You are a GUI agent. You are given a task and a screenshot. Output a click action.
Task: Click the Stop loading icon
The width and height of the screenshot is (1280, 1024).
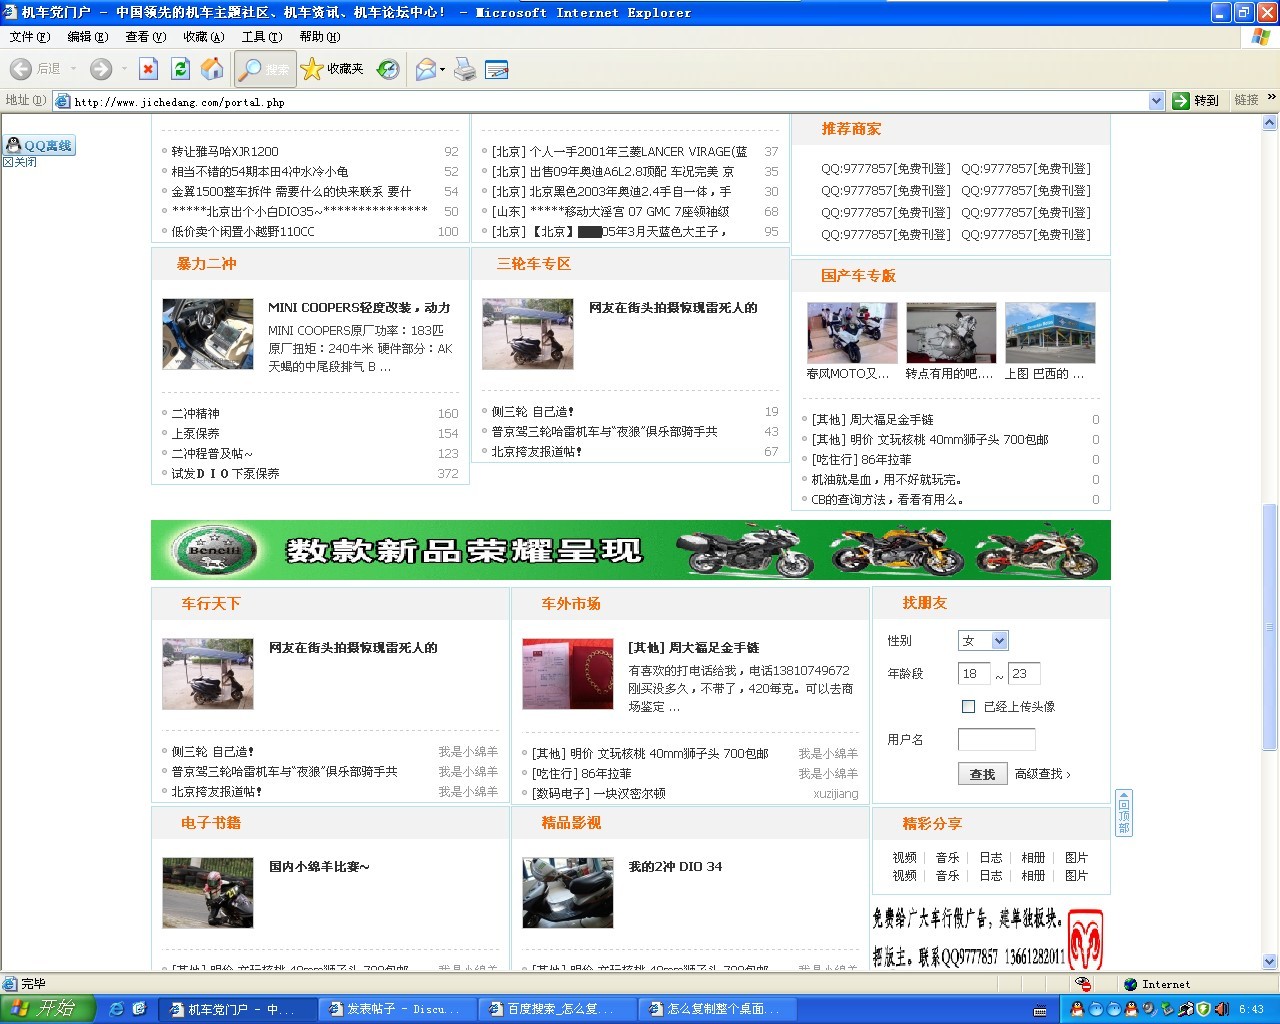[148, 69]
